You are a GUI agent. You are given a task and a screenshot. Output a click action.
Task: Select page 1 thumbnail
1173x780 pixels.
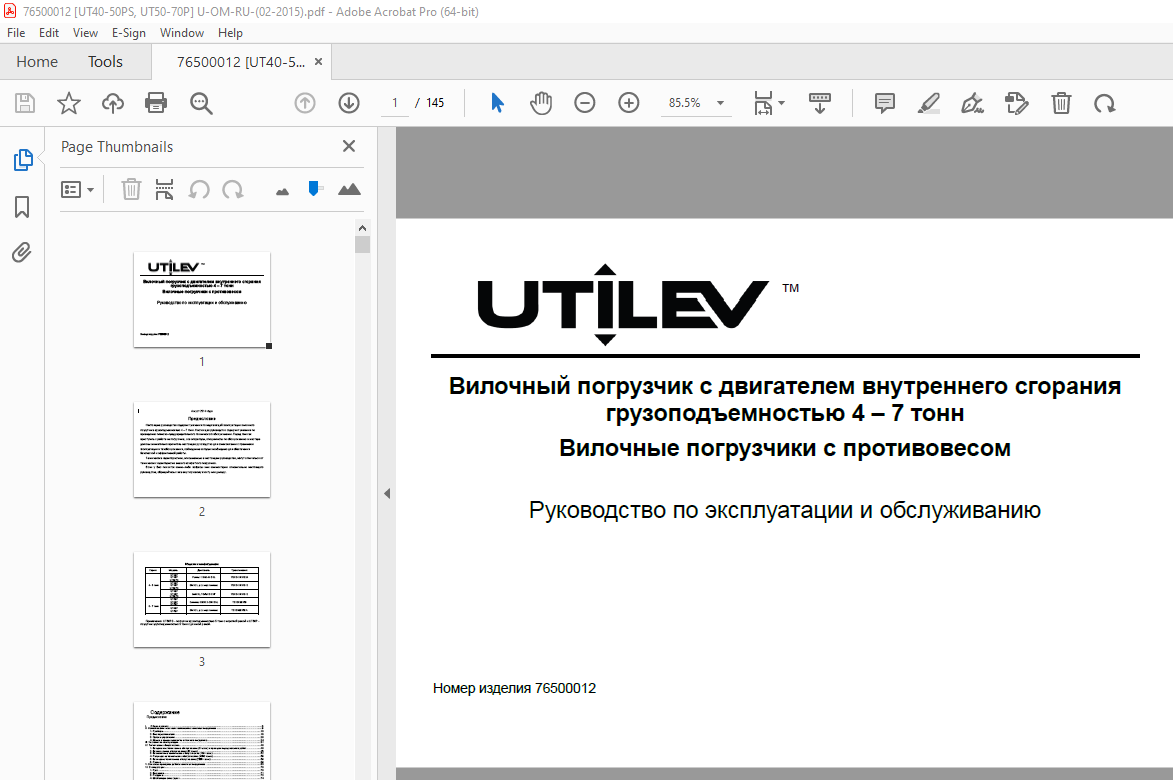click(x=202, y=299)
